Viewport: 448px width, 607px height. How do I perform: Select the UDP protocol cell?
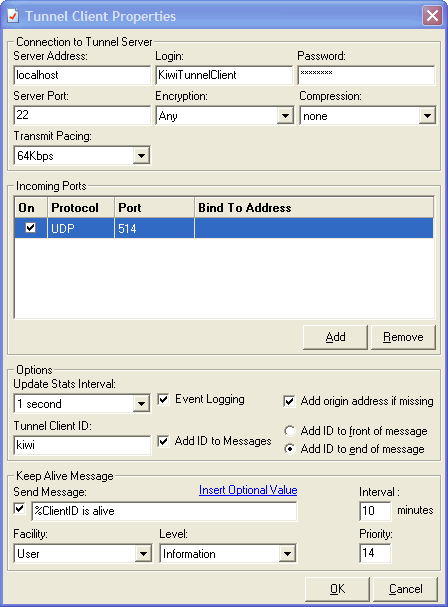tap(81, 228)
